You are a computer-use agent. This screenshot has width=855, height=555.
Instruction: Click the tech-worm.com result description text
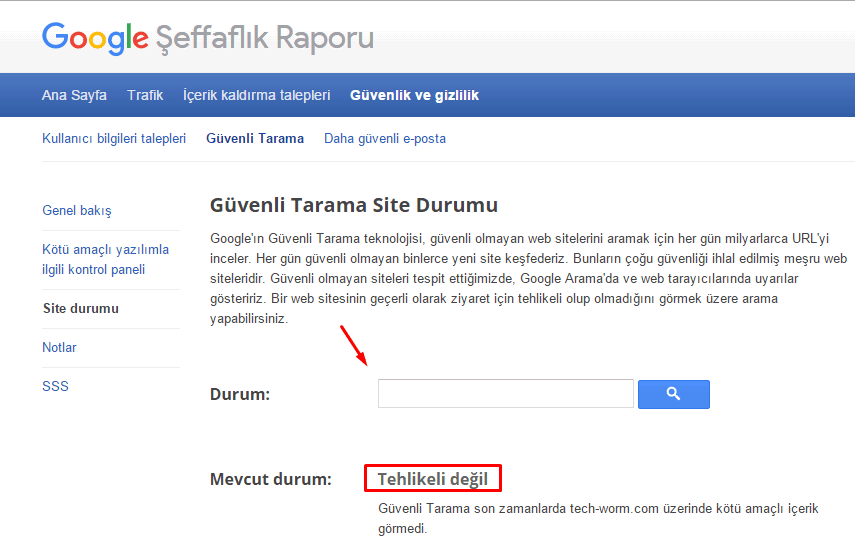(x=598, y=518)
